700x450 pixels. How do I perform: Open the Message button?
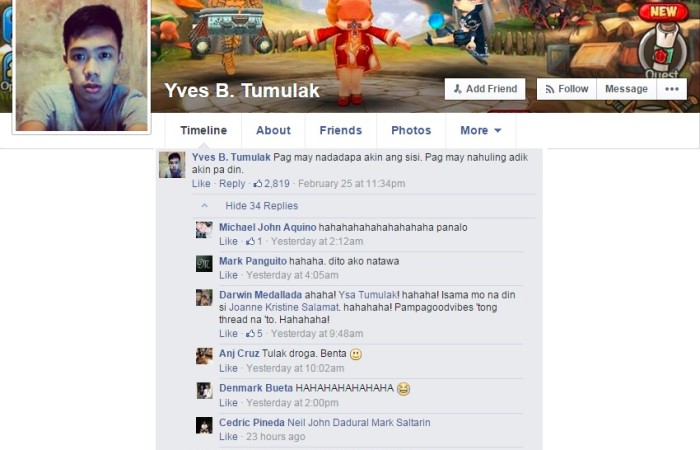pyautogui.click(x=626, y=89)
